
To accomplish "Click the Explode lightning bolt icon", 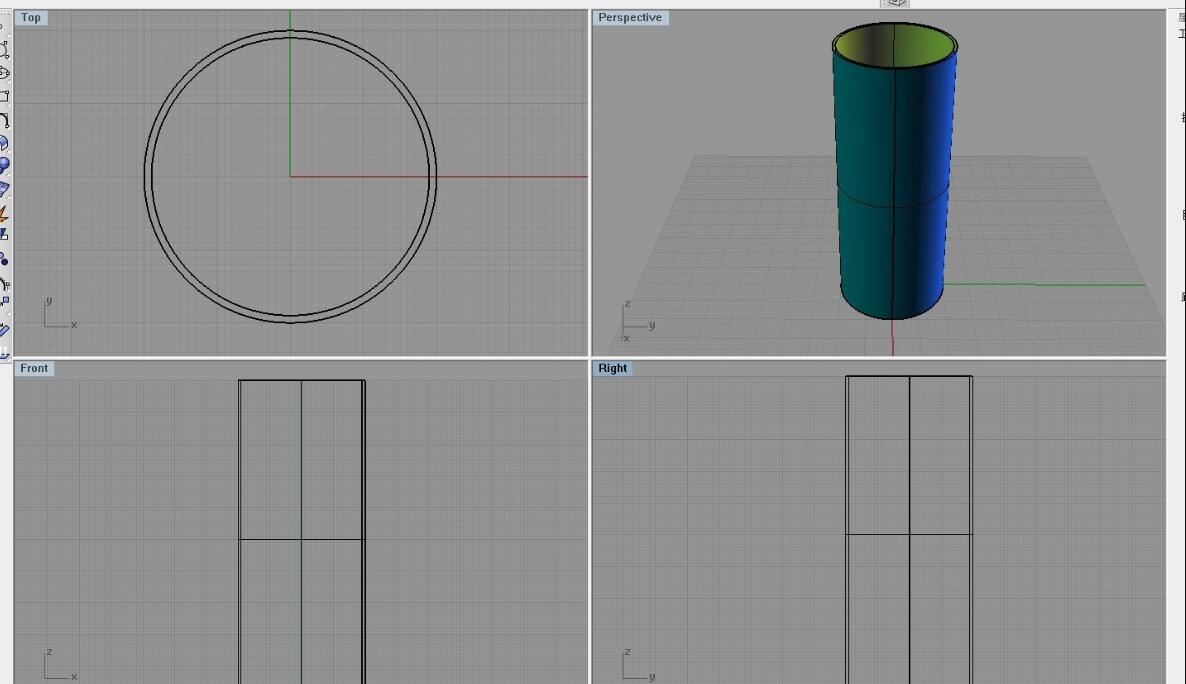I will click(4, 214).
